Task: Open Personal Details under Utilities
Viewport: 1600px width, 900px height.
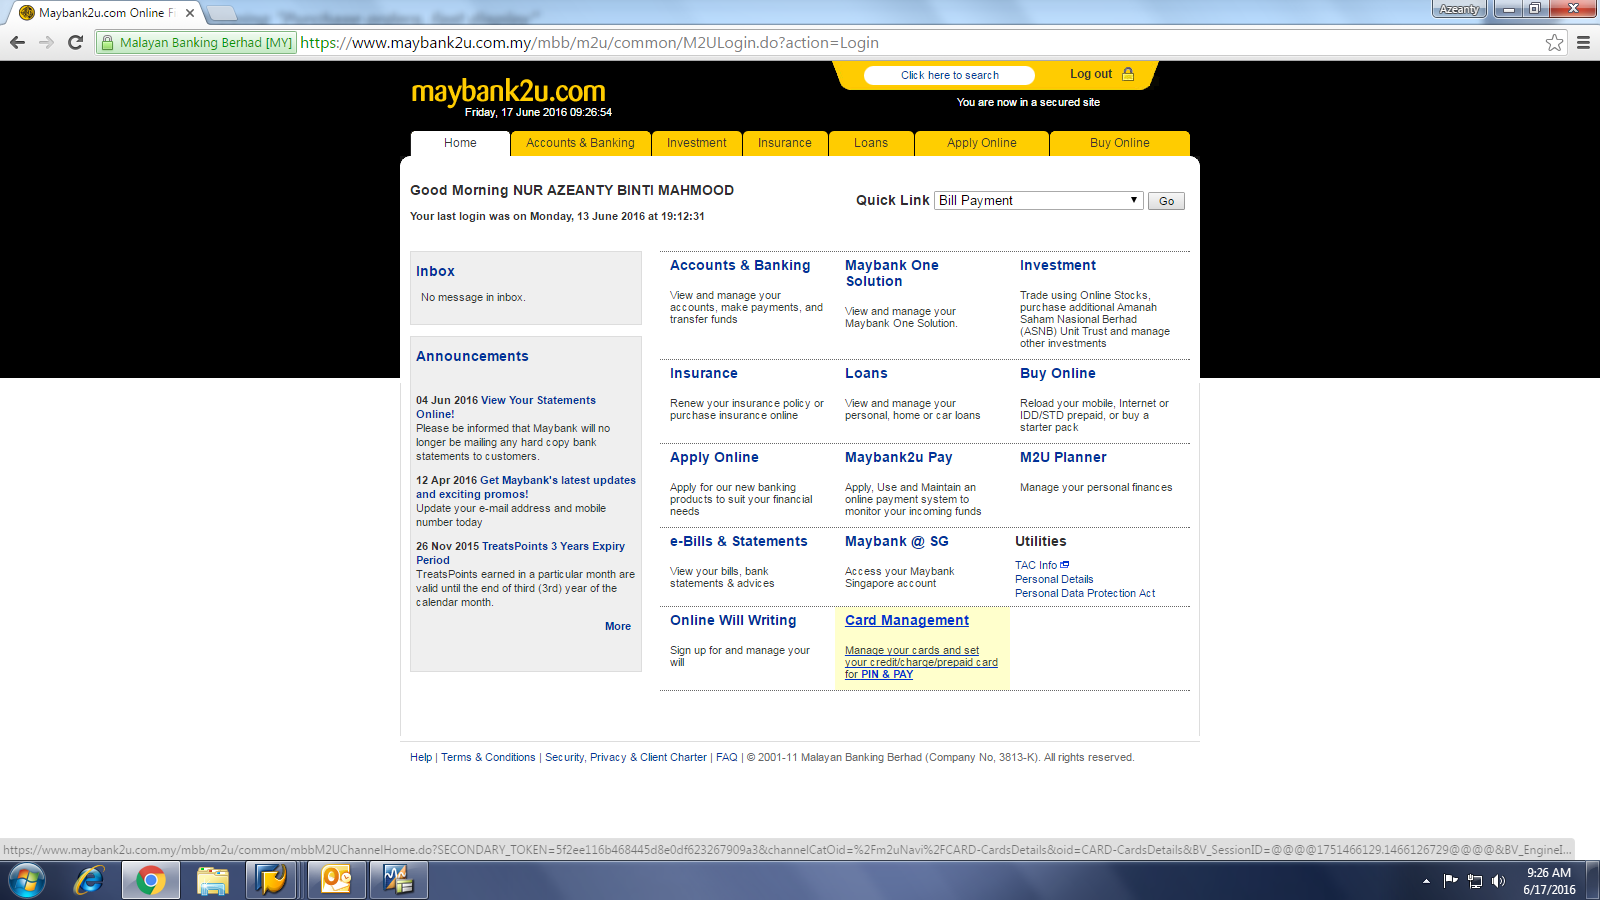Action: click(1054, 579)
